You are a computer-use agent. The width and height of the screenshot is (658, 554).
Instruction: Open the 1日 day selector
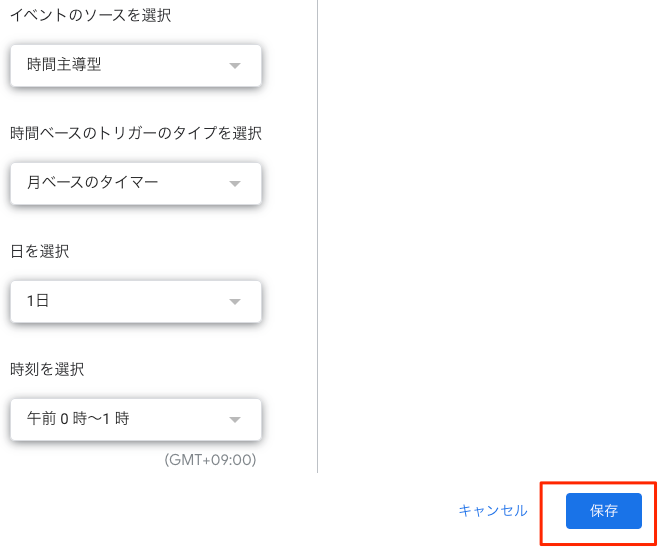[x=136, y=301]
